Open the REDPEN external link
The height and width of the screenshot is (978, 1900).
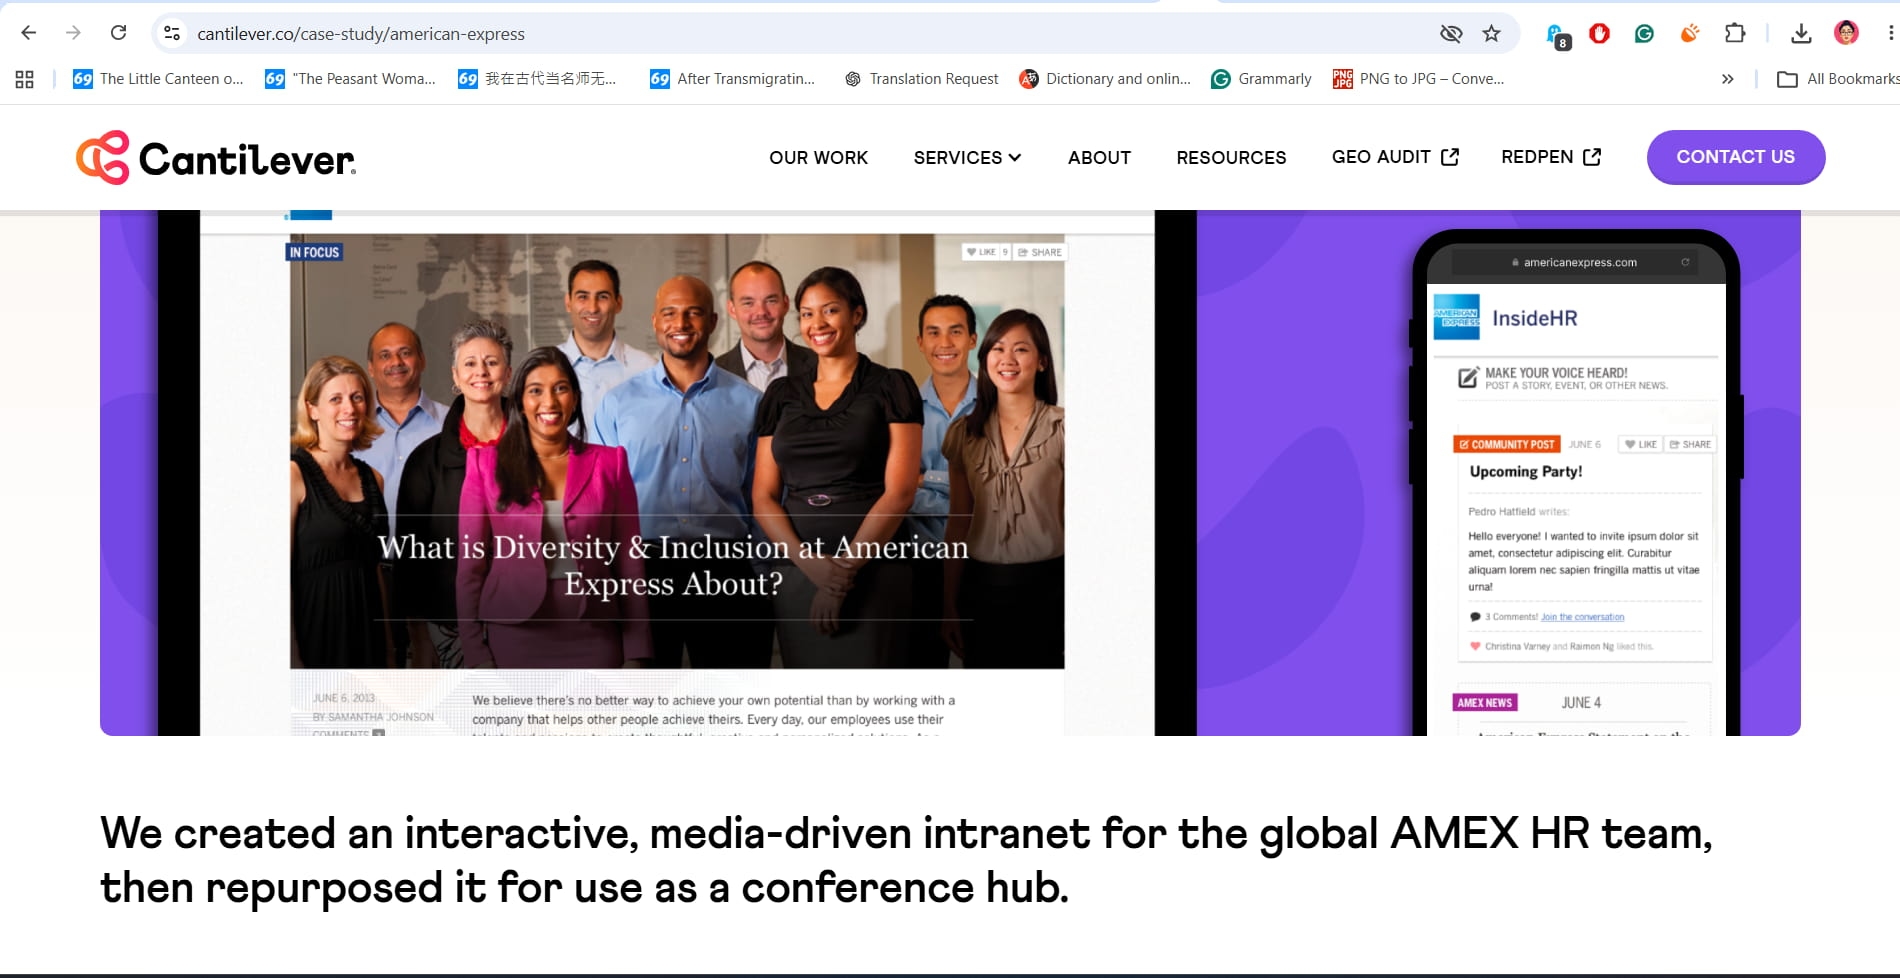pyautogui.click(x=1551, y=157)
